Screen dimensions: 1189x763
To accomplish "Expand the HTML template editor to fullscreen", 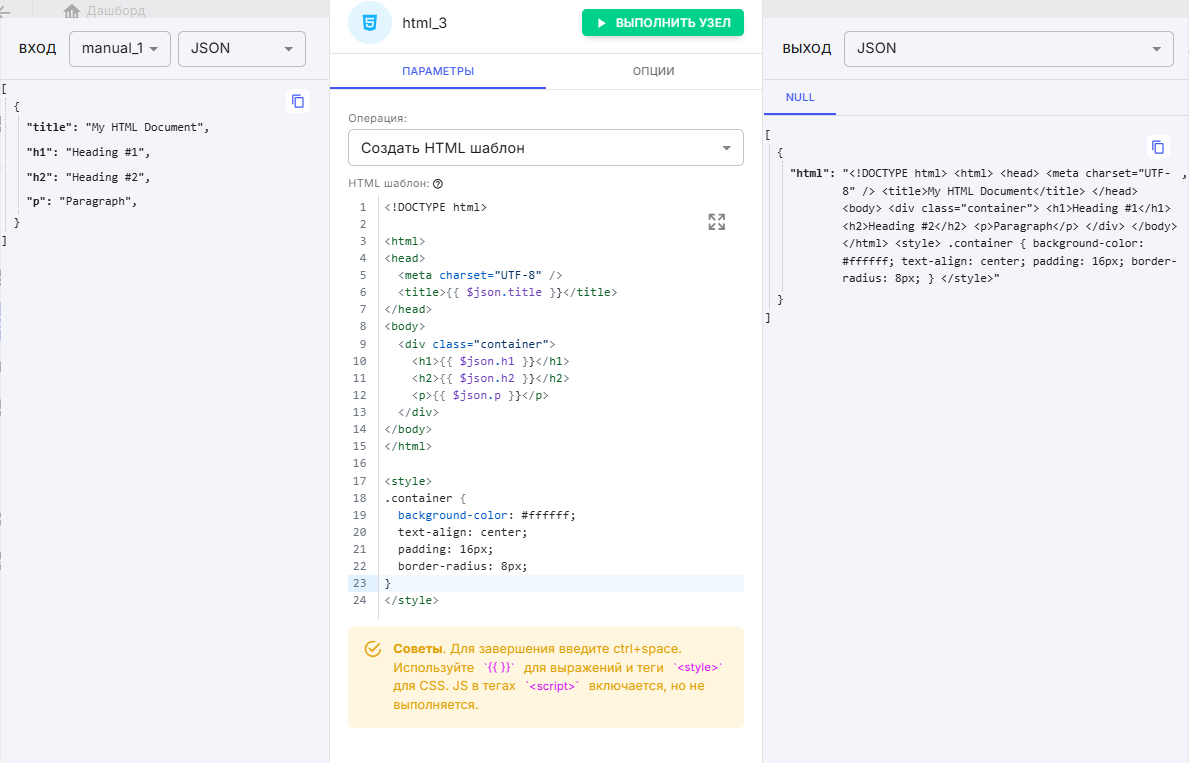I will (716, 222).
